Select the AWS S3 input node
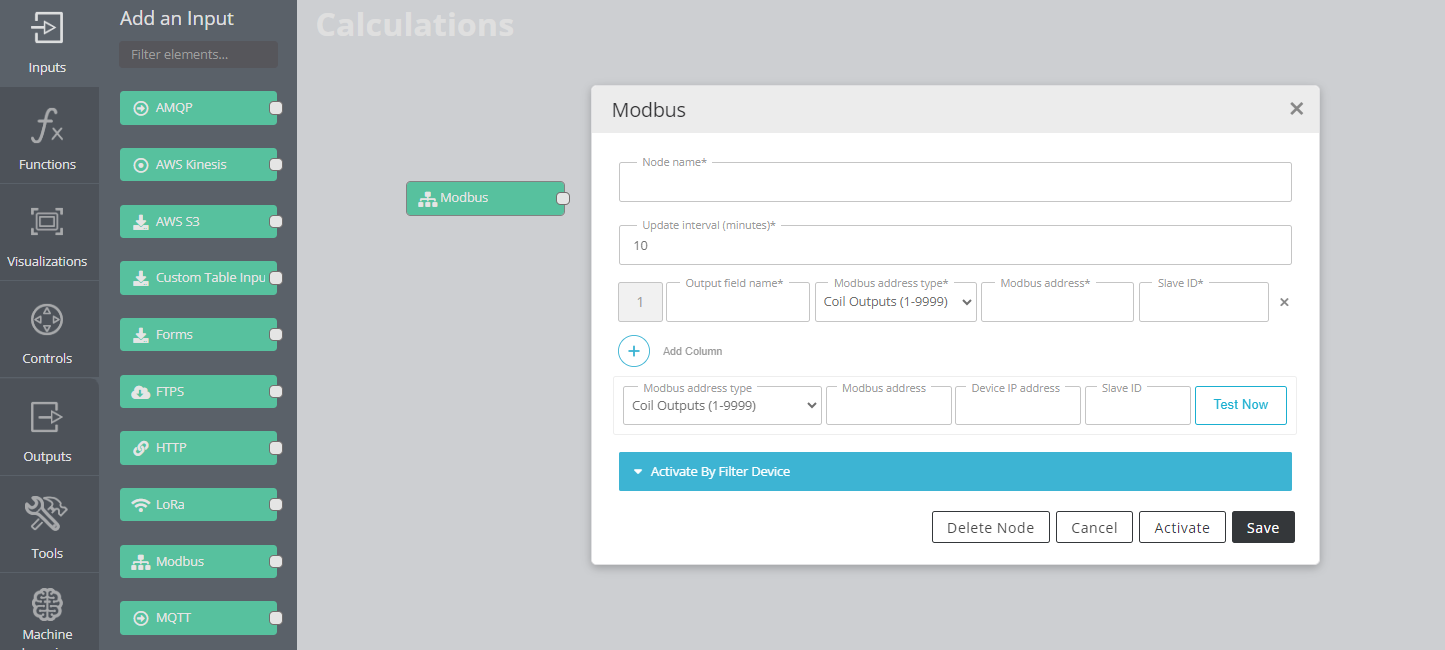This screenshot has height=650, width=1445. 198,221
